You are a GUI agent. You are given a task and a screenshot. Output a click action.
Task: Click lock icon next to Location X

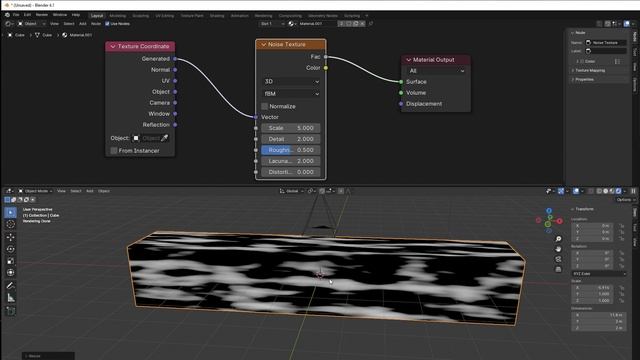(x=622, y=226)
